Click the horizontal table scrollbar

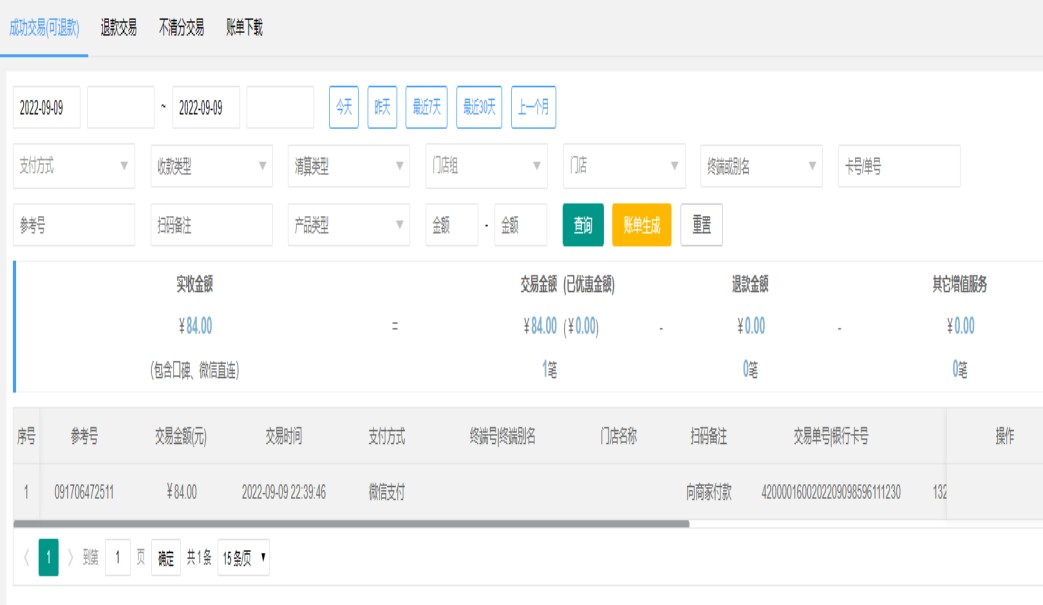[350, 523]
